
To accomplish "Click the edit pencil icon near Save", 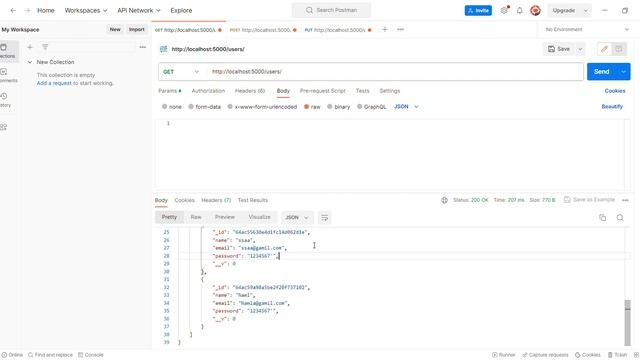I will tap(604, 49).
